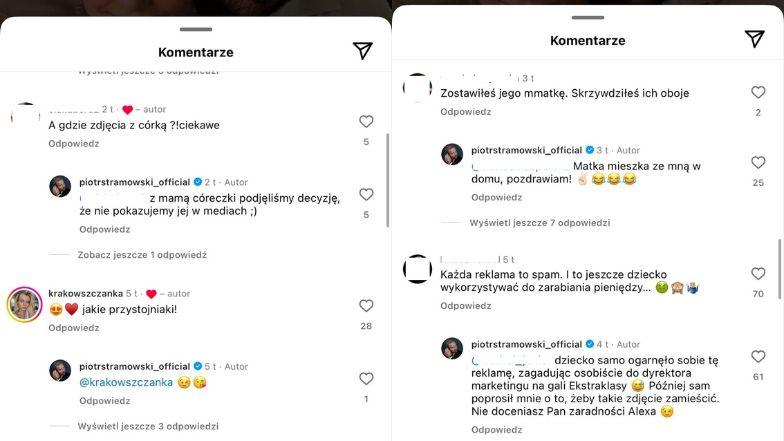Viewport: 784px width, 441px height.
Task: Heart the reply about "gali Ekstraklasy"
Action: [758, 356]
